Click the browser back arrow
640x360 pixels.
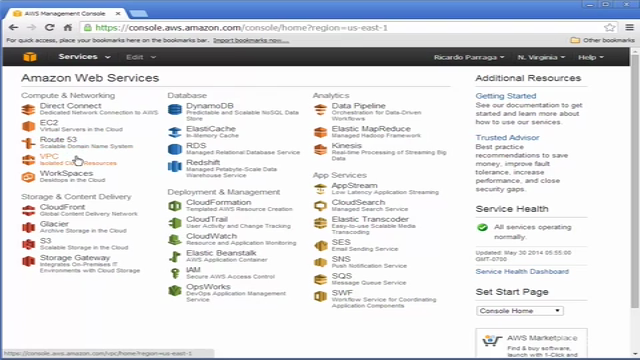[x=13, y=27]
